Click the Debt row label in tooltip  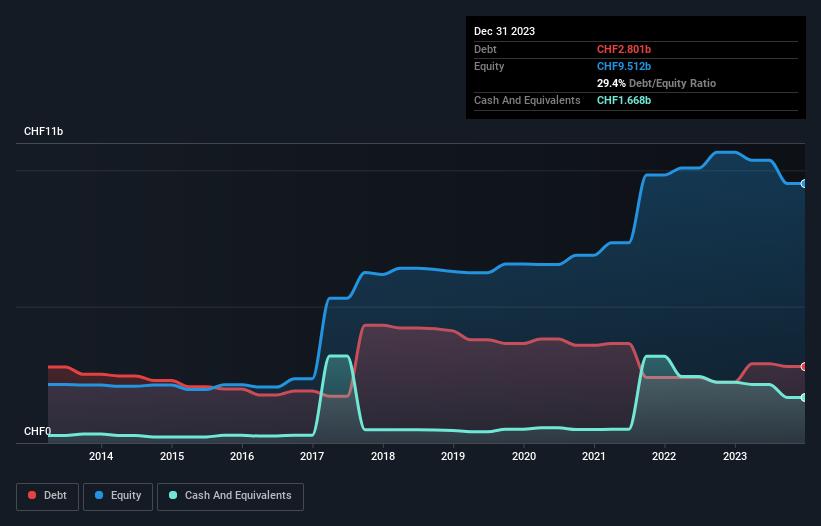pos(485,49)
